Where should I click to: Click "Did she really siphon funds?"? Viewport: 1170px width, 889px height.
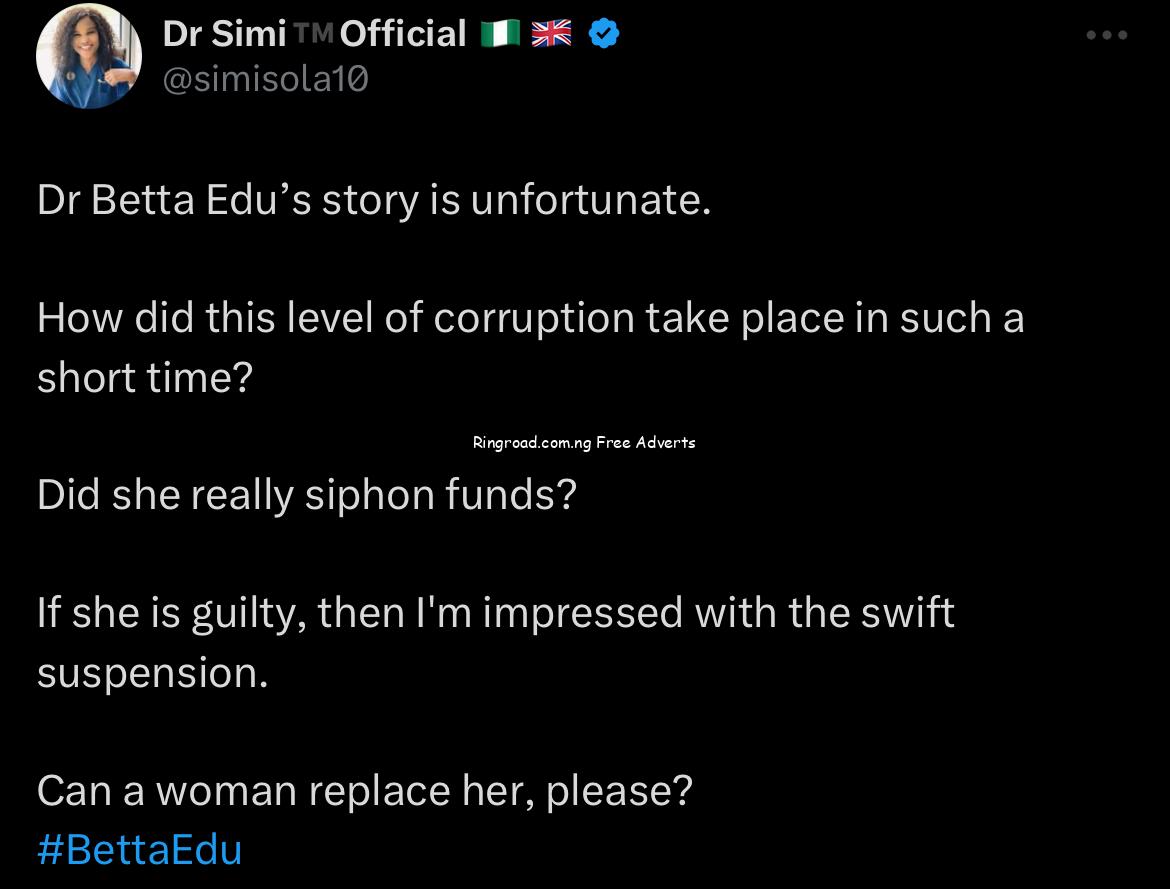click(x=307, y=495)
